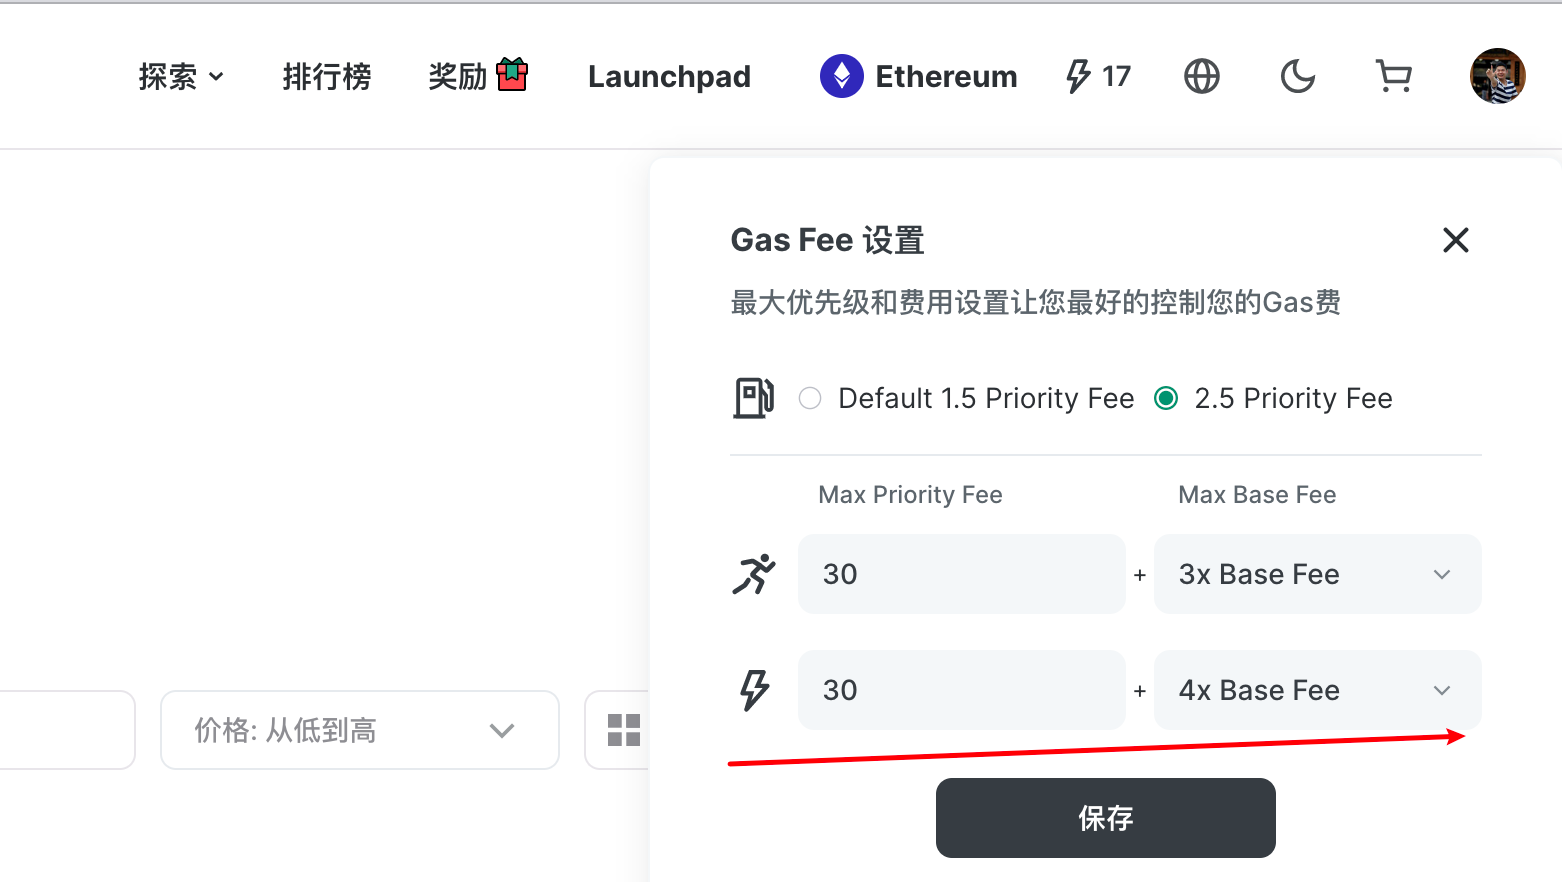Click the gas pump icon
The image size is (1562, 882).
(754, 398)
